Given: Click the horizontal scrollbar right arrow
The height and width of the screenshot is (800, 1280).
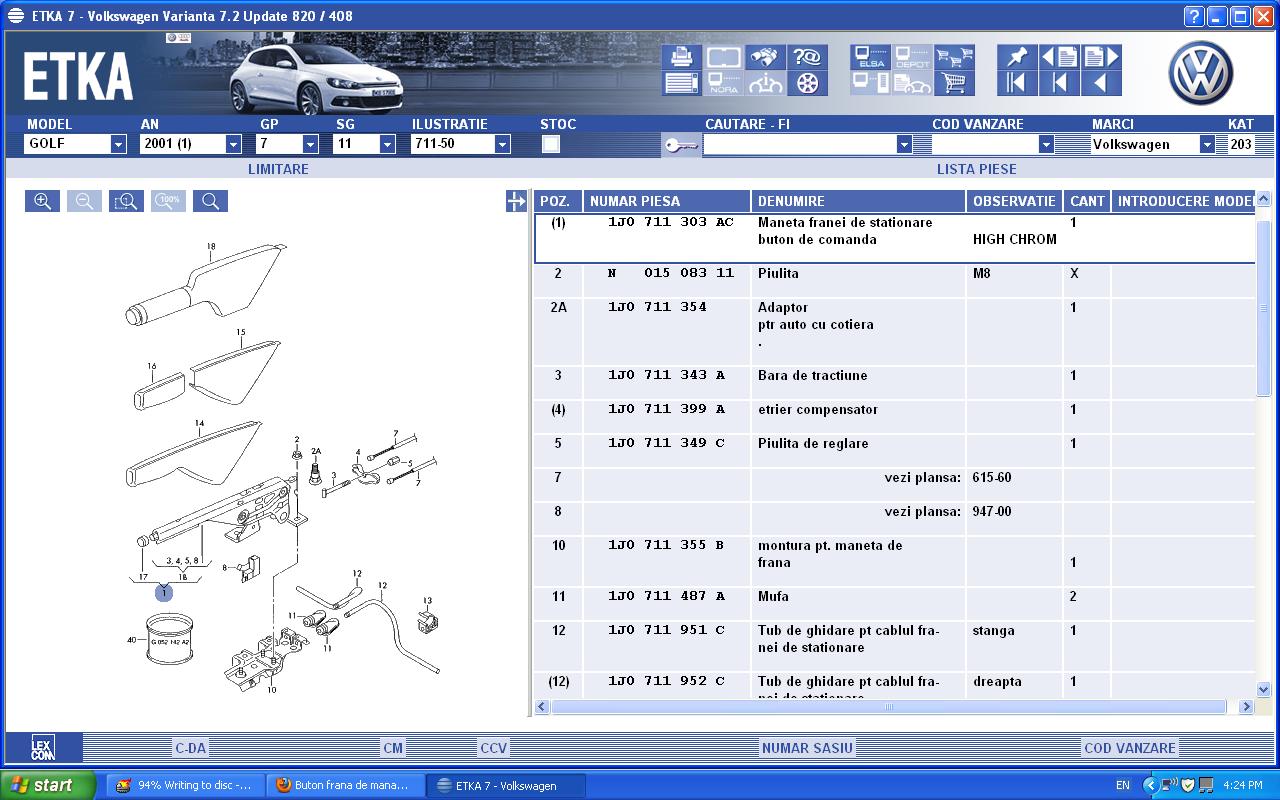Looking at the screenshot, I should point(1246,707).
